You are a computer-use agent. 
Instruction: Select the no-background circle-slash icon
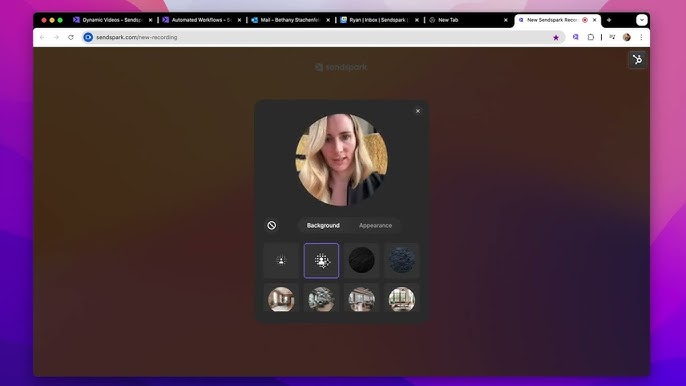tap(272, 225)
